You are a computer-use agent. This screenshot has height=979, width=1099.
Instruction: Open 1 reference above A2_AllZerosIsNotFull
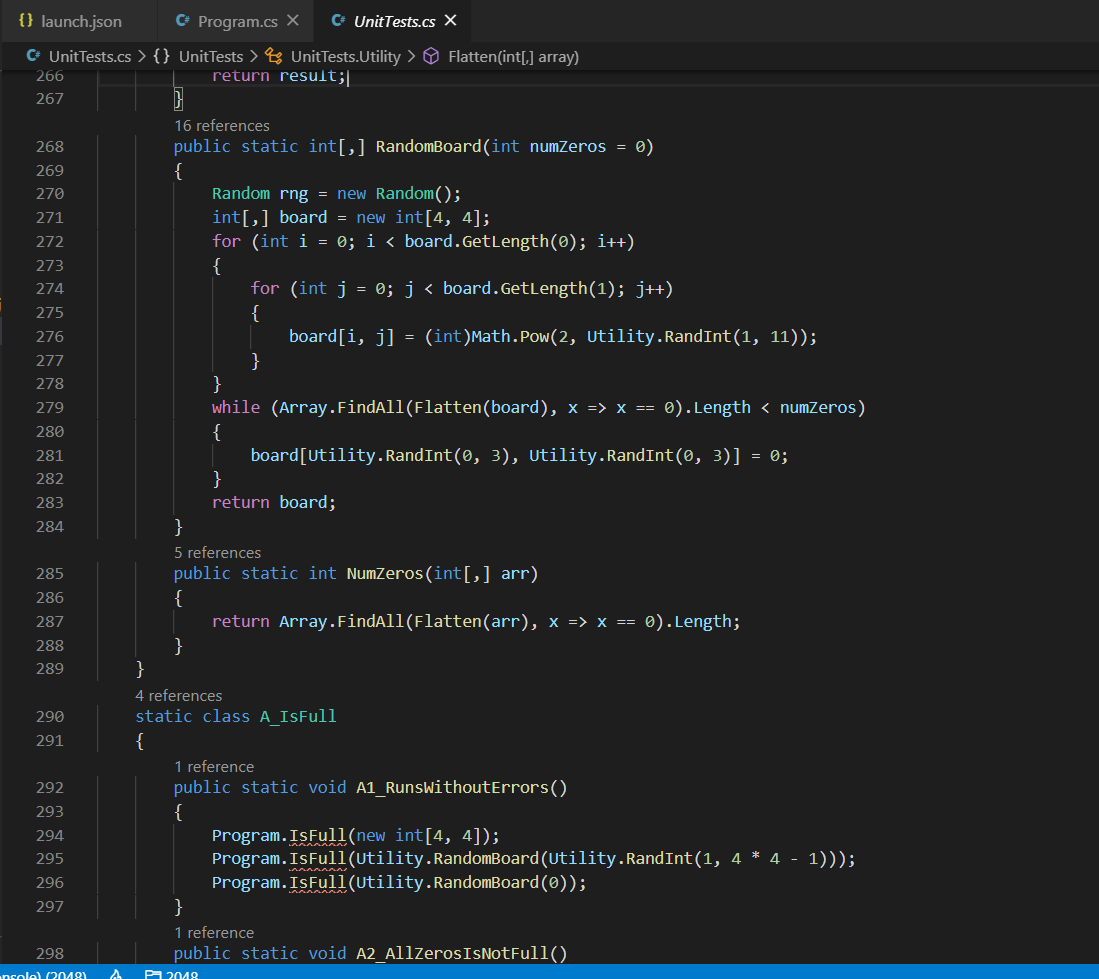(214, 933)
